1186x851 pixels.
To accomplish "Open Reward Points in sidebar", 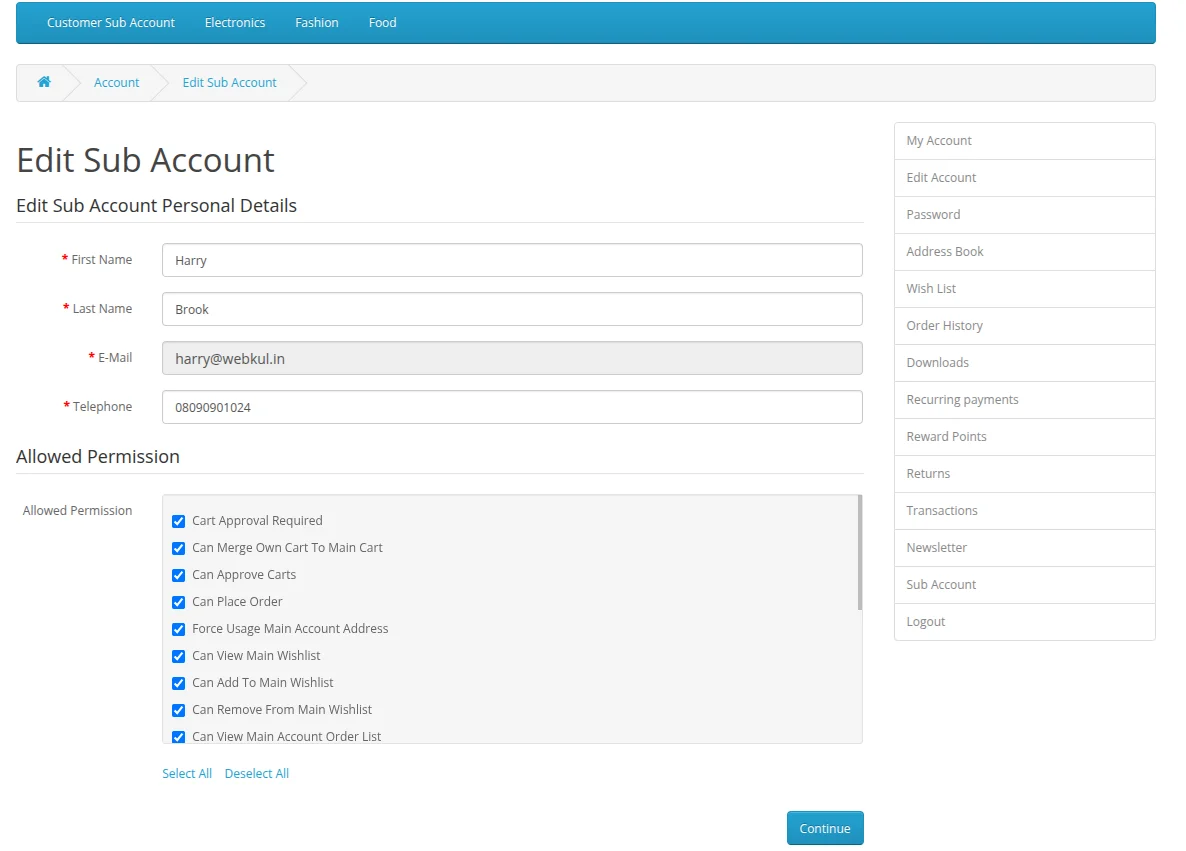I will [1024, 437].
